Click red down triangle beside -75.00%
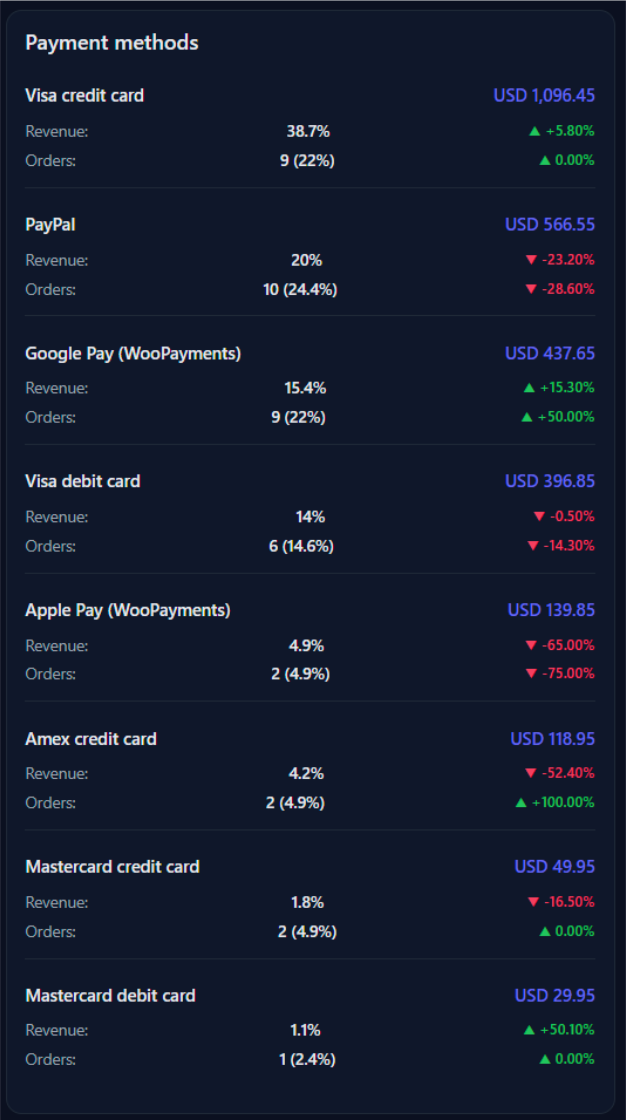Viewport: 626px width, 1120px height. pos(531,674)
